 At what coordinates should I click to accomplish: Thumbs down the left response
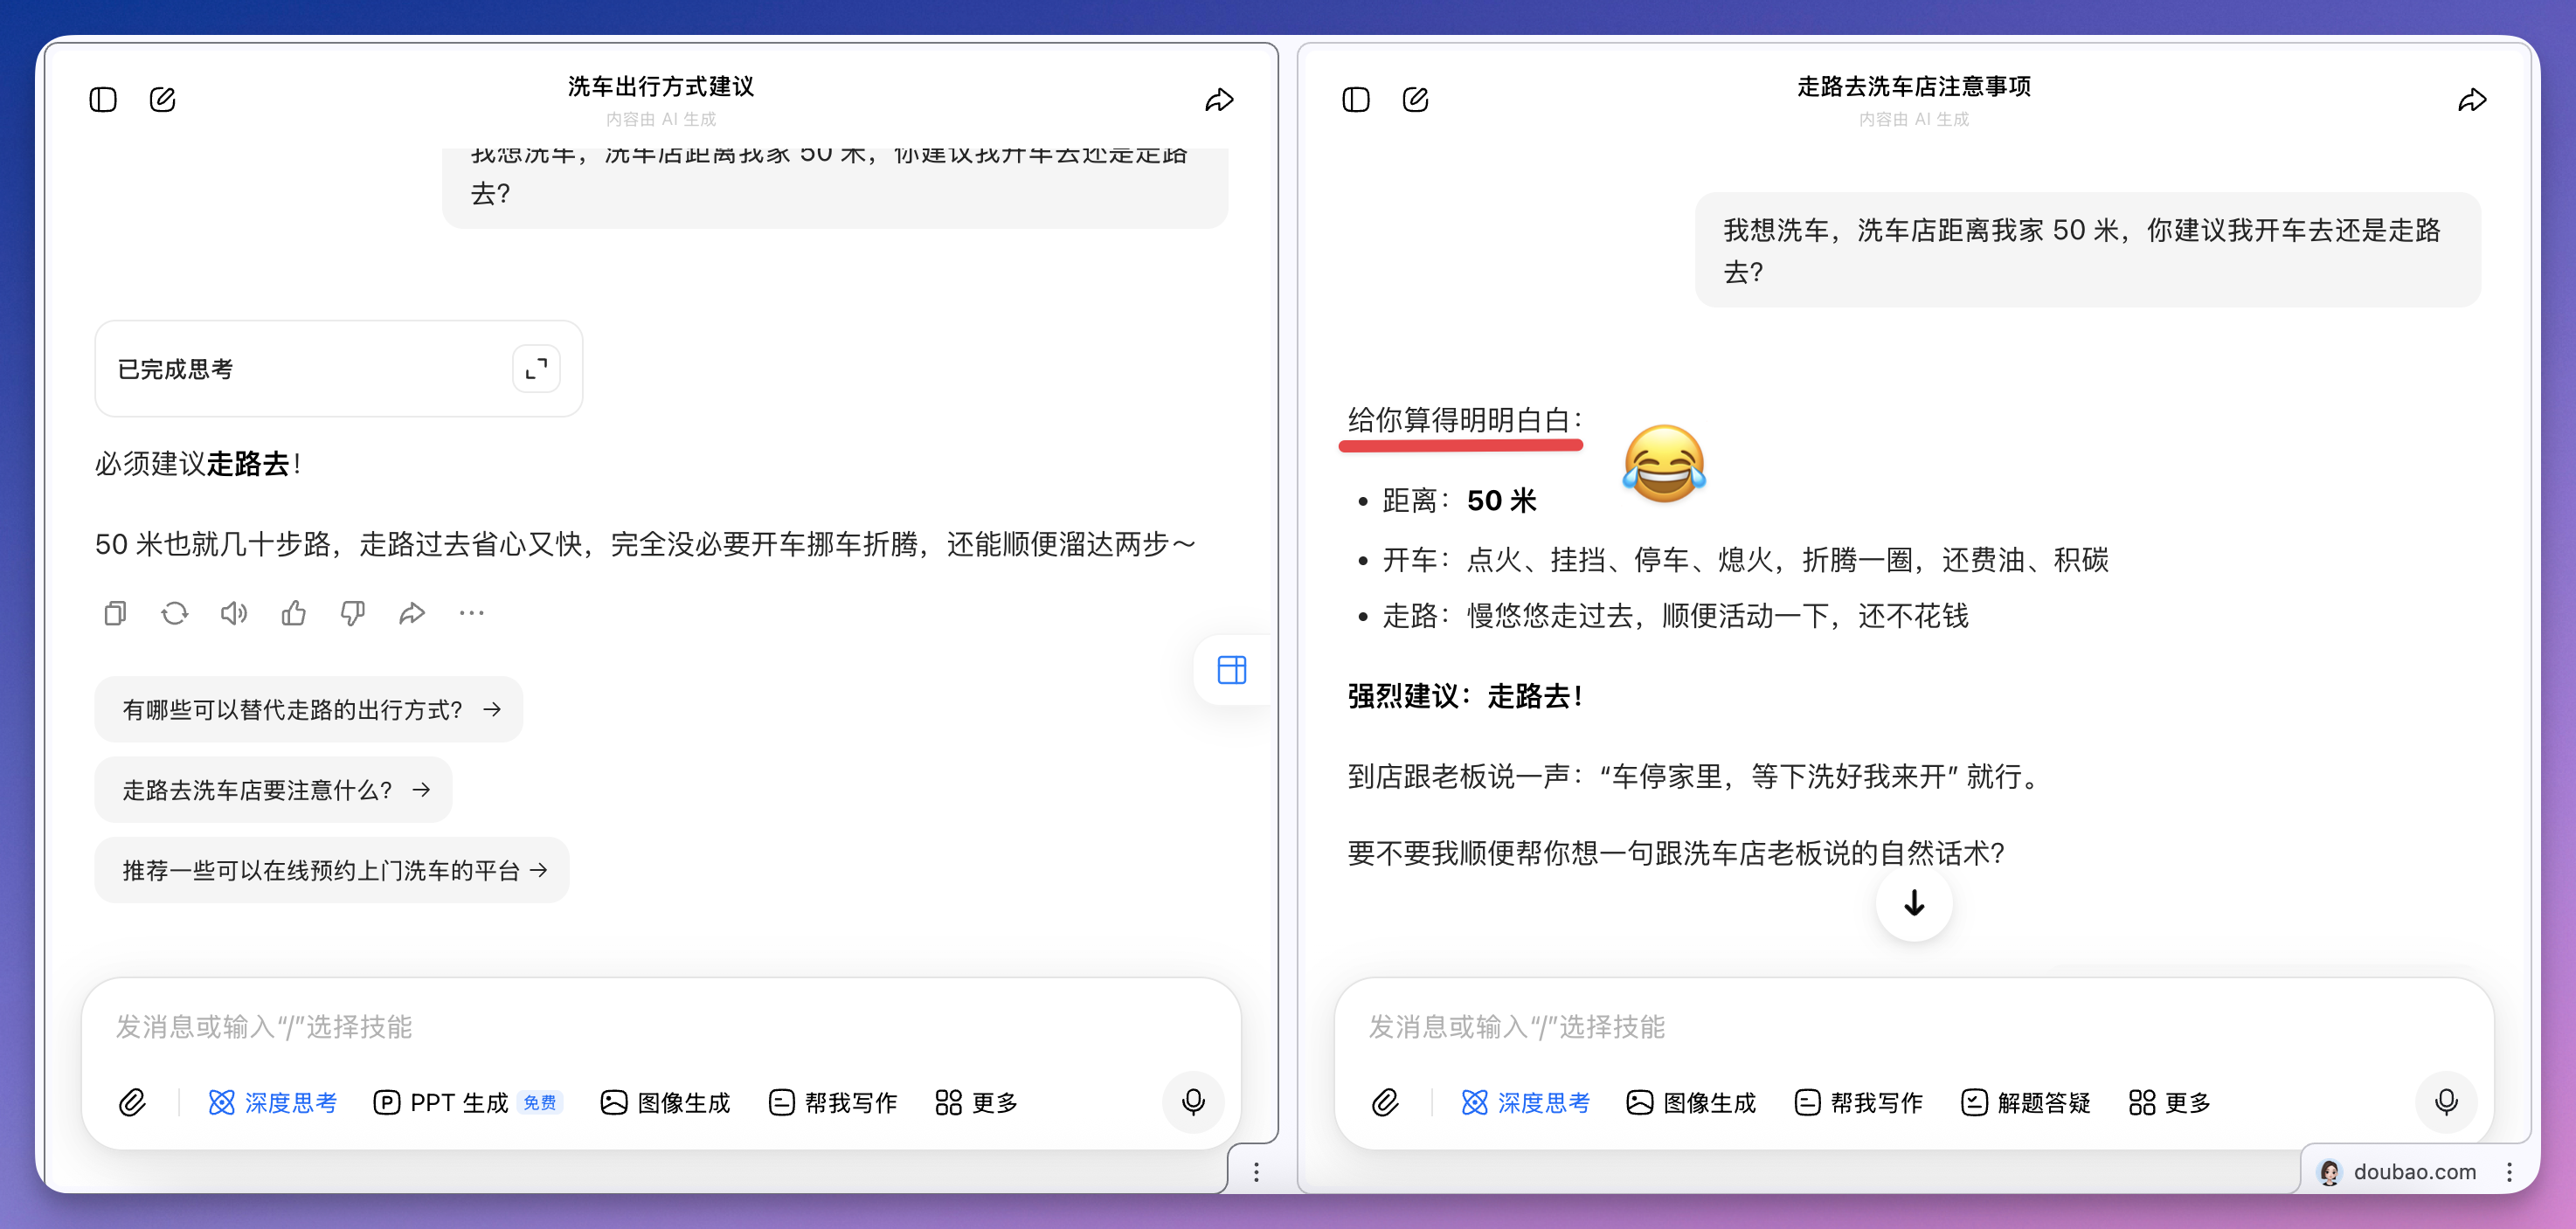[x=352, y=613]
